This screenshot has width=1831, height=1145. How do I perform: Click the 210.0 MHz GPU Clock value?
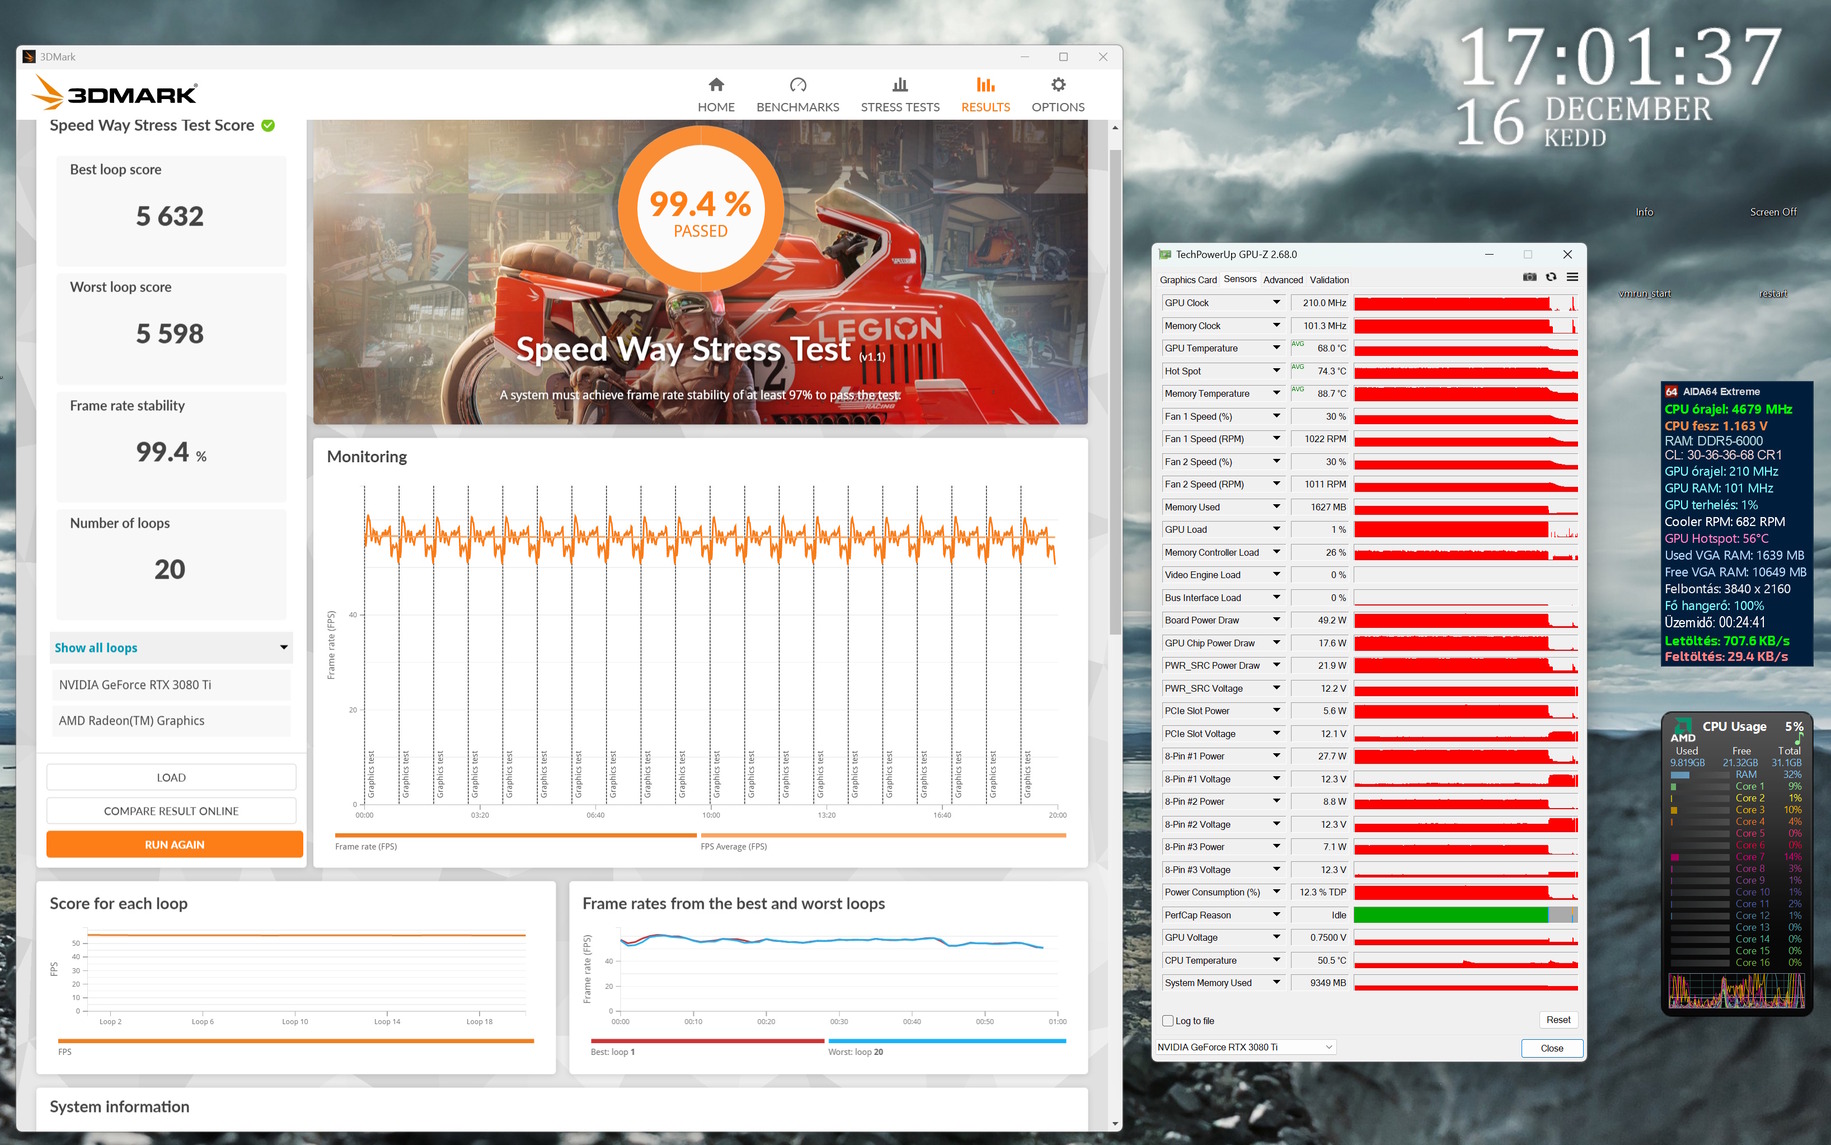pos(1320,303)
